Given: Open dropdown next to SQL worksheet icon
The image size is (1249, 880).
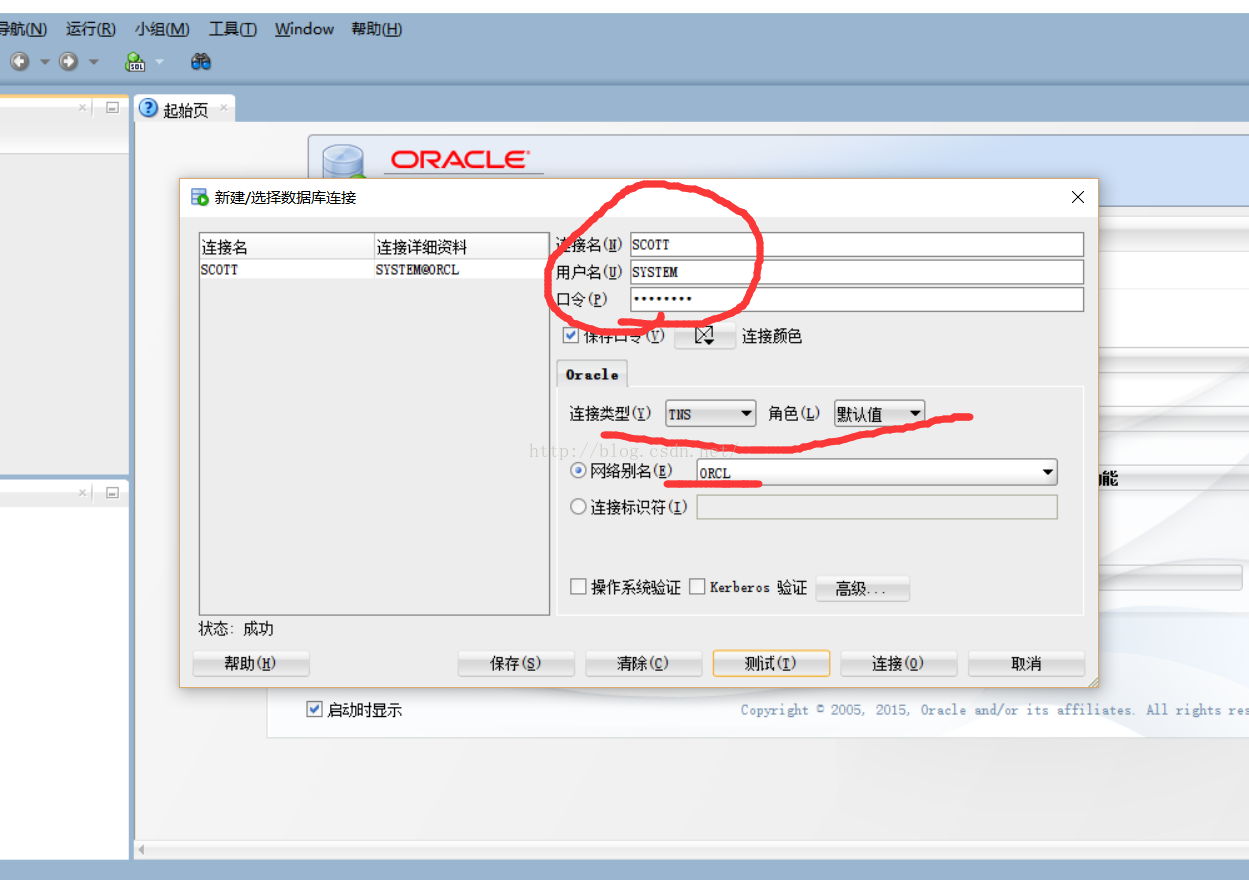Looking at the screenshot, I should [160, 62].
